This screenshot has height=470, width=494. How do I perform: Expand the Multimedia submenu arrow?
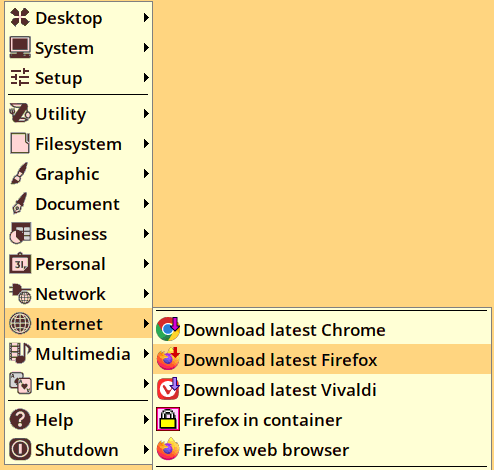pos(146,353)
